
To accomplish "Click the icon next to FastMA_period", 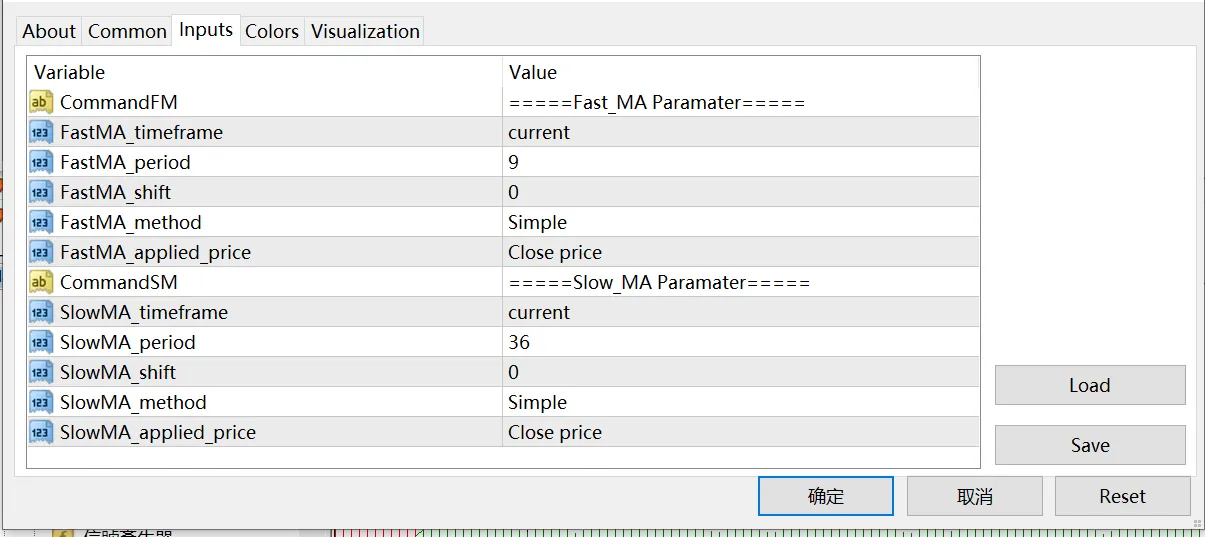I will tap(41, 162).
